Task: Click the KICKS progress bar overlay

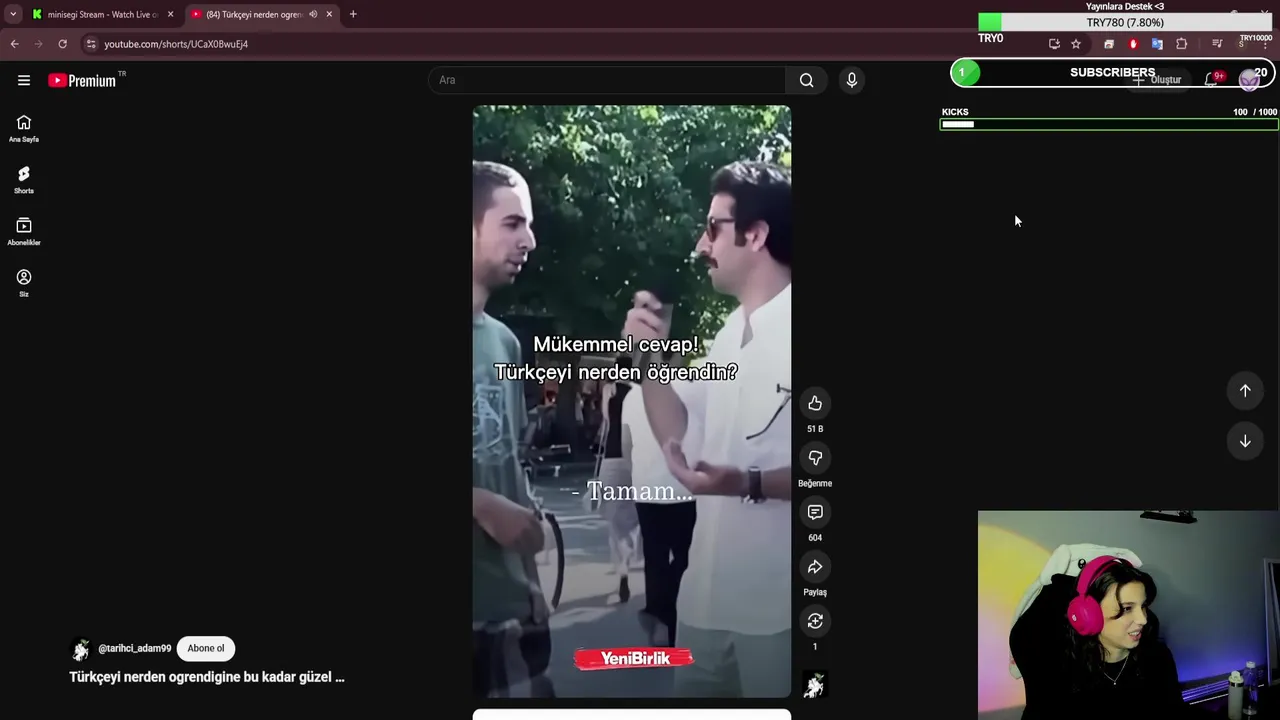Action: click(1109, 124)
